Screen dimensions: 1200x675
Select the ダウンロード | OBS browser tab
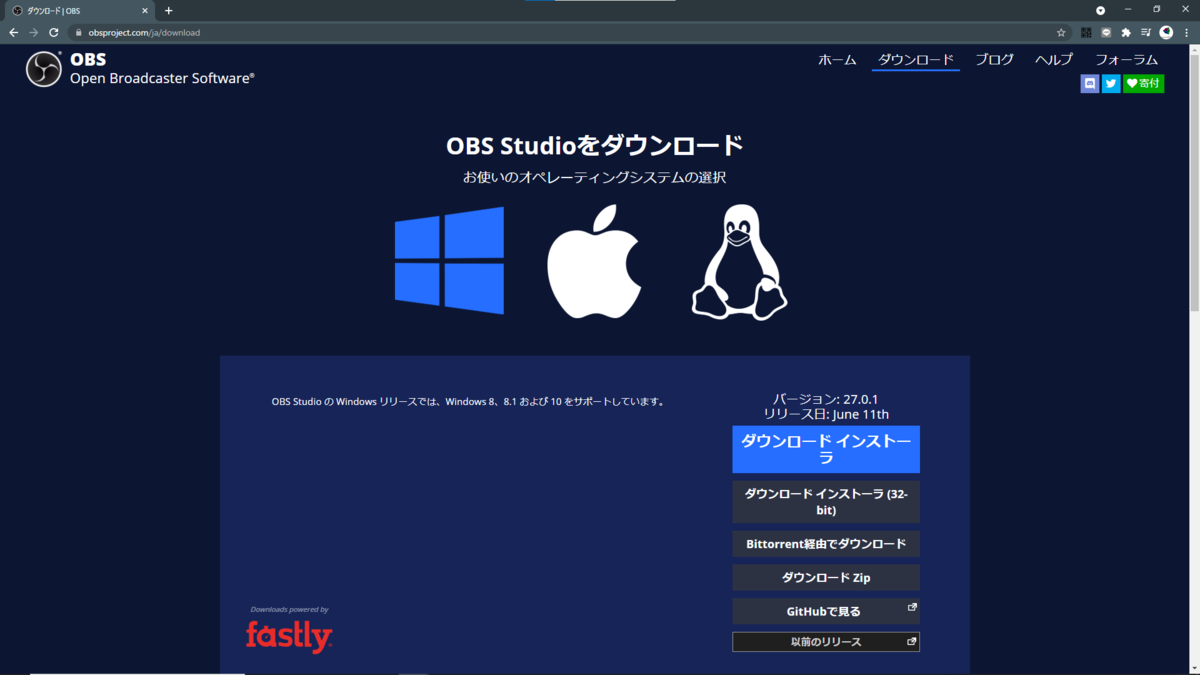pyautogui.click(x=79, y=11)
